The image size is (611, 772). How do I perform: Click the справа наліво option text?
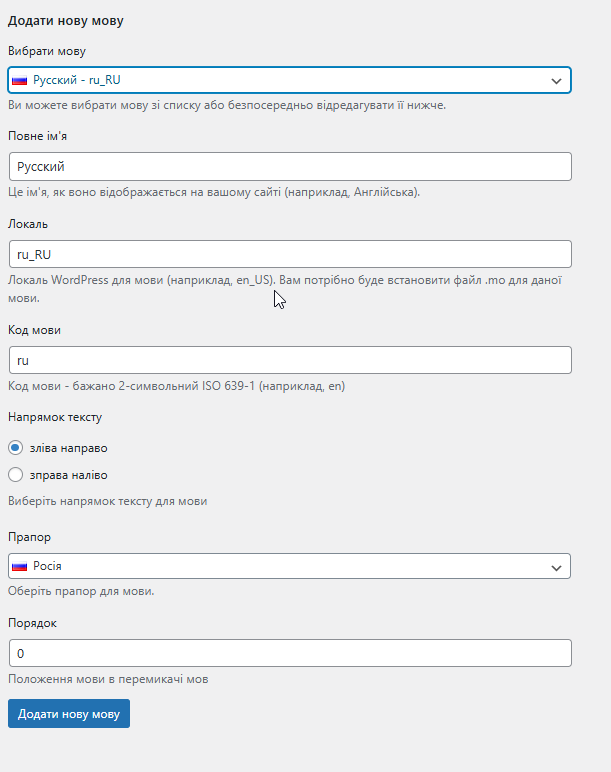(68, 475)
